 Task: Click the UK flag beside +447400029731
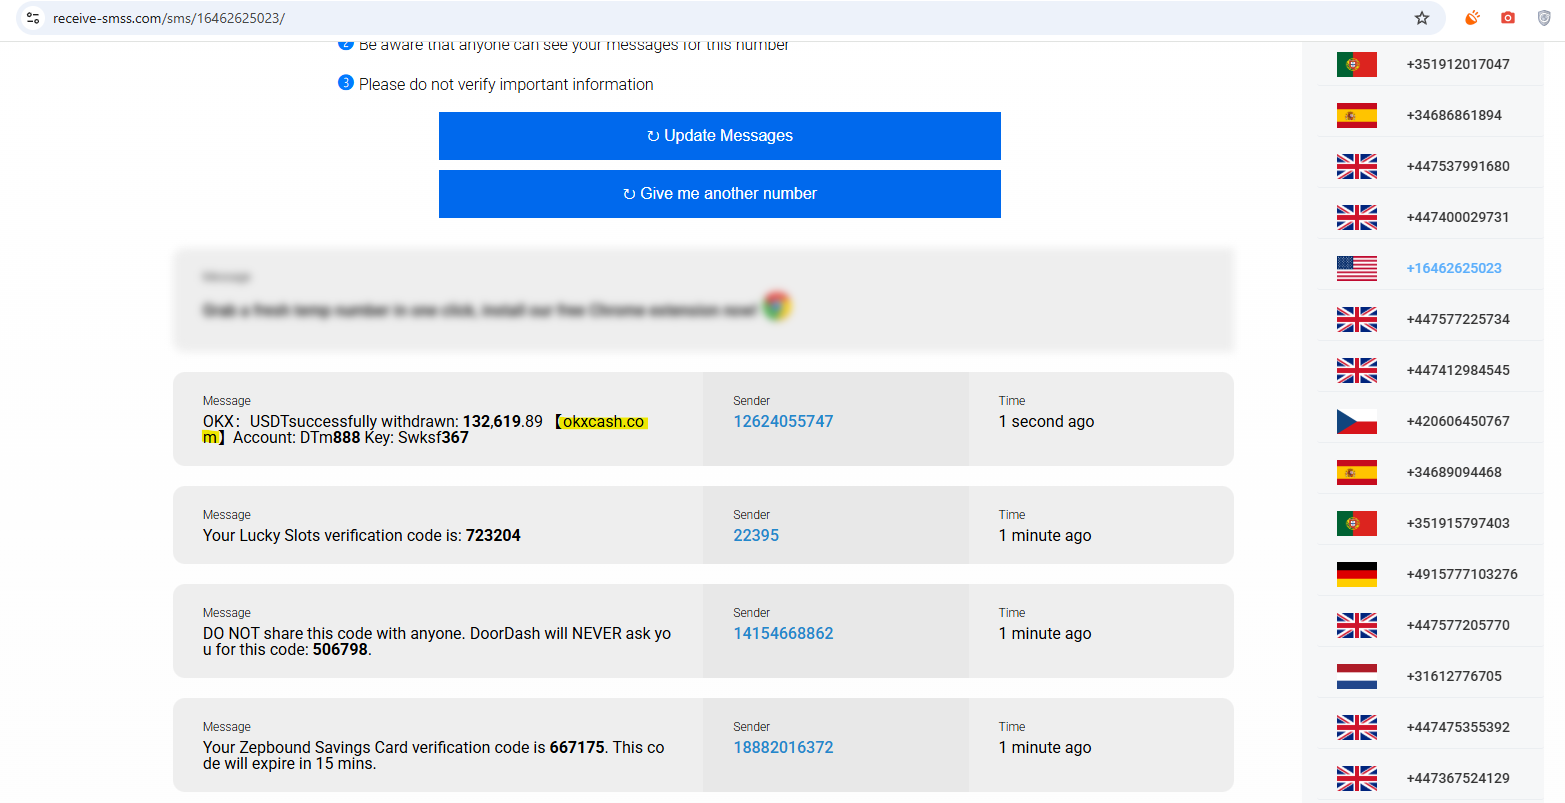(1357, 217)
